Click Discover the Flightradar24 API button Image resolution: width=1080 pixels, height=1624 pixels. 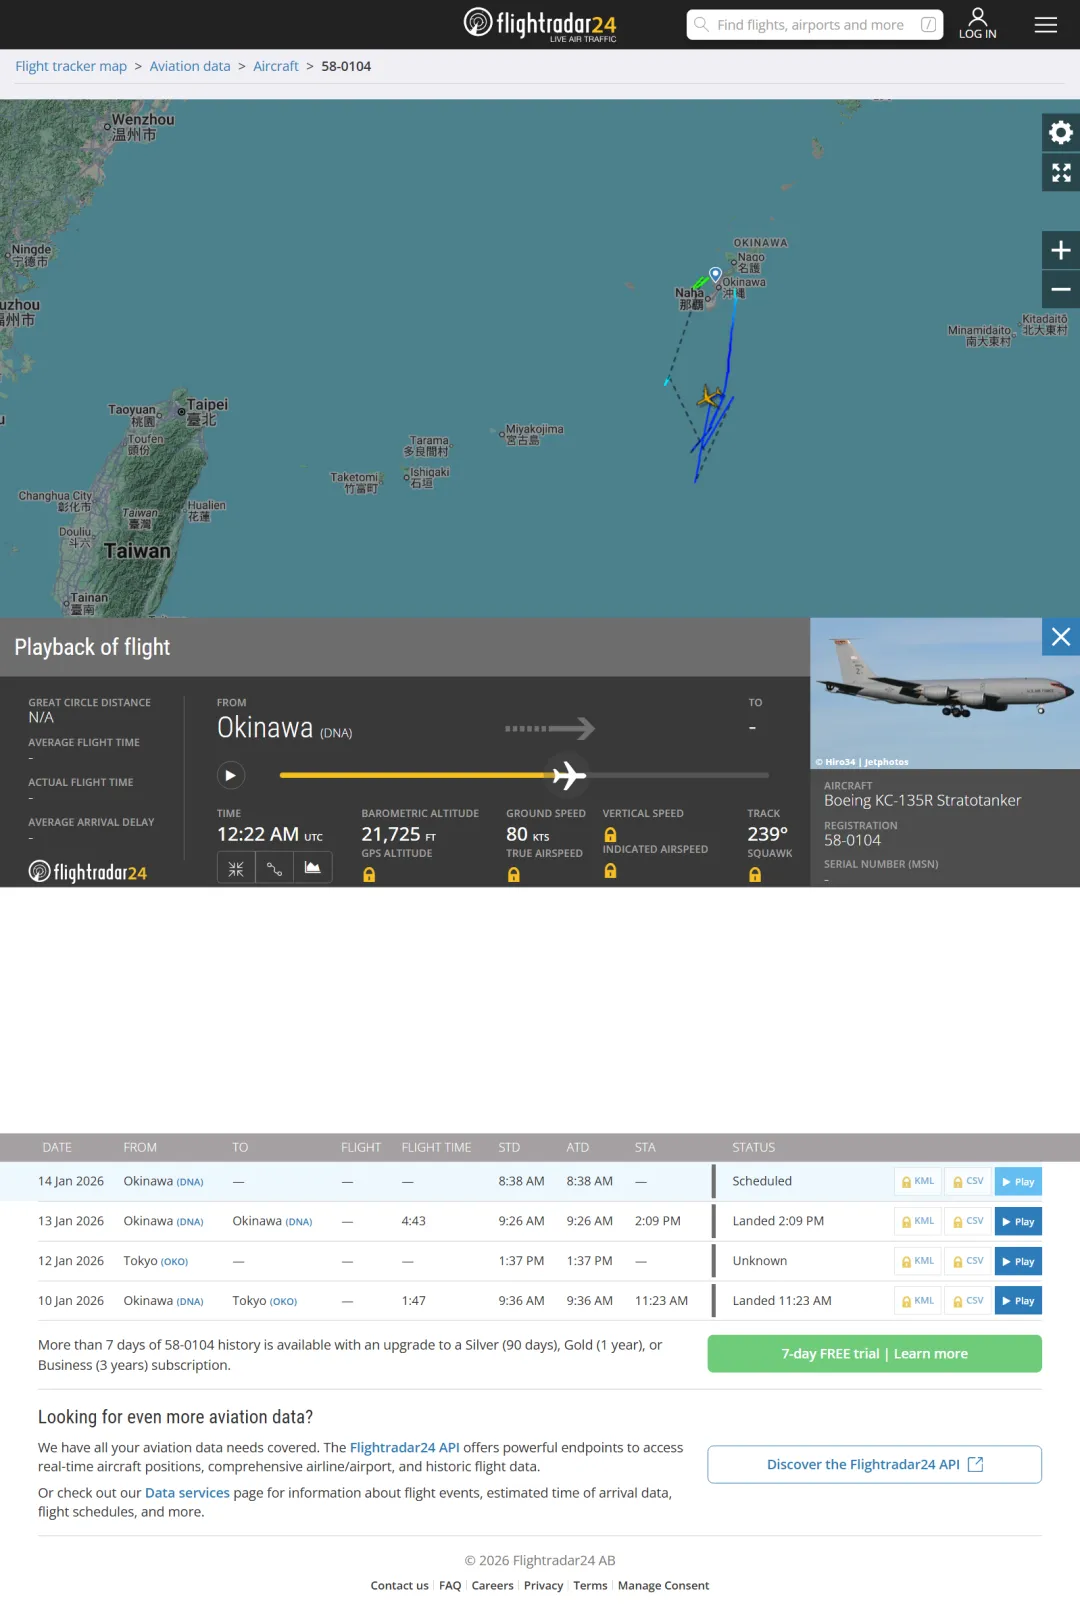(874, 1464)
